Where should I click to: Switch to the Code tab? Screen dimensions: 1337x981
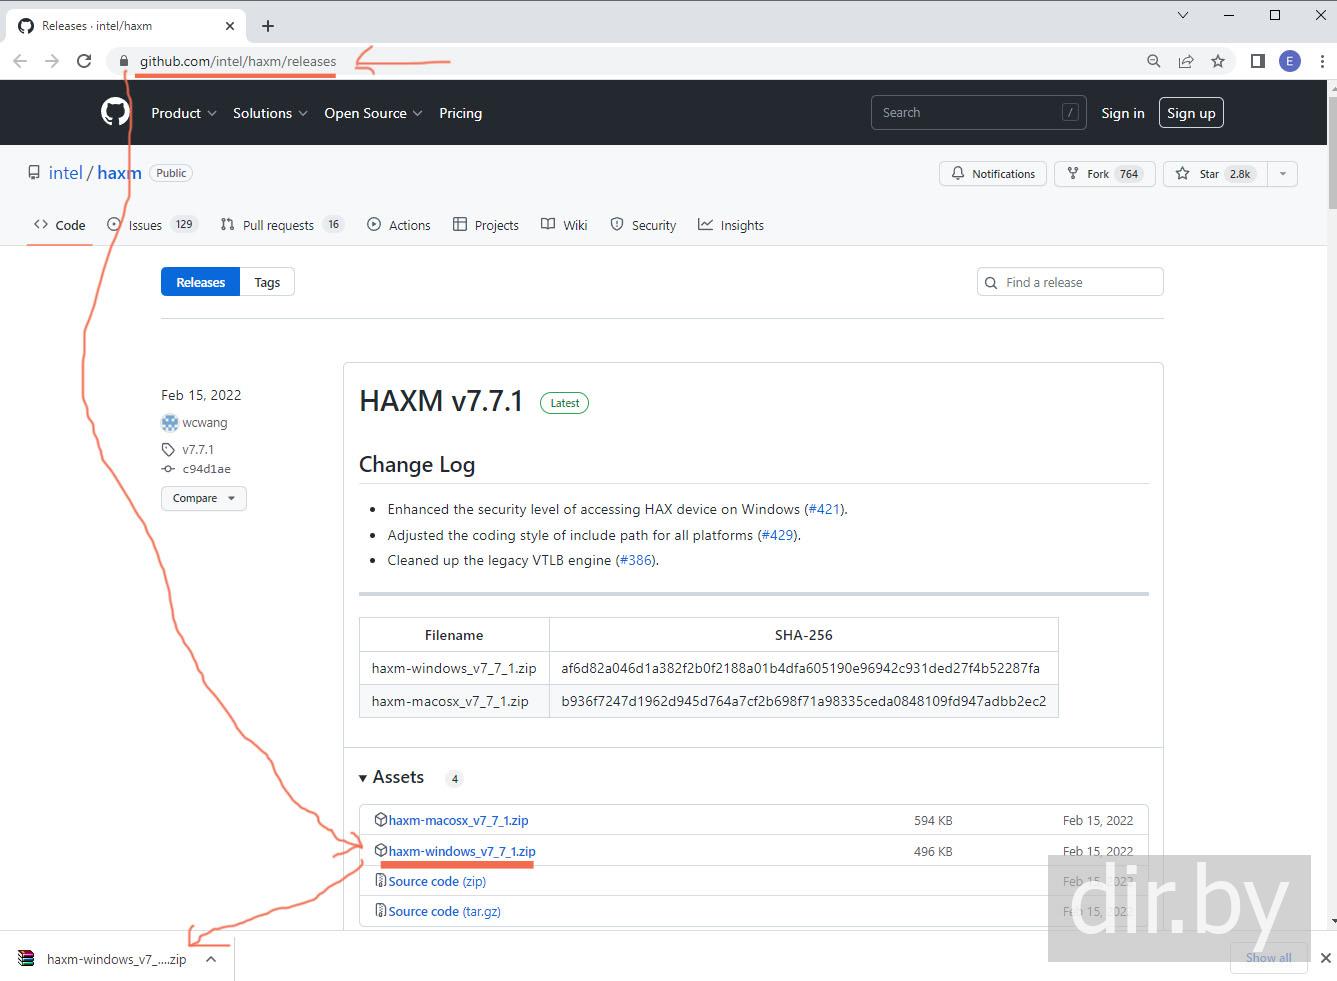pos(59,225)
